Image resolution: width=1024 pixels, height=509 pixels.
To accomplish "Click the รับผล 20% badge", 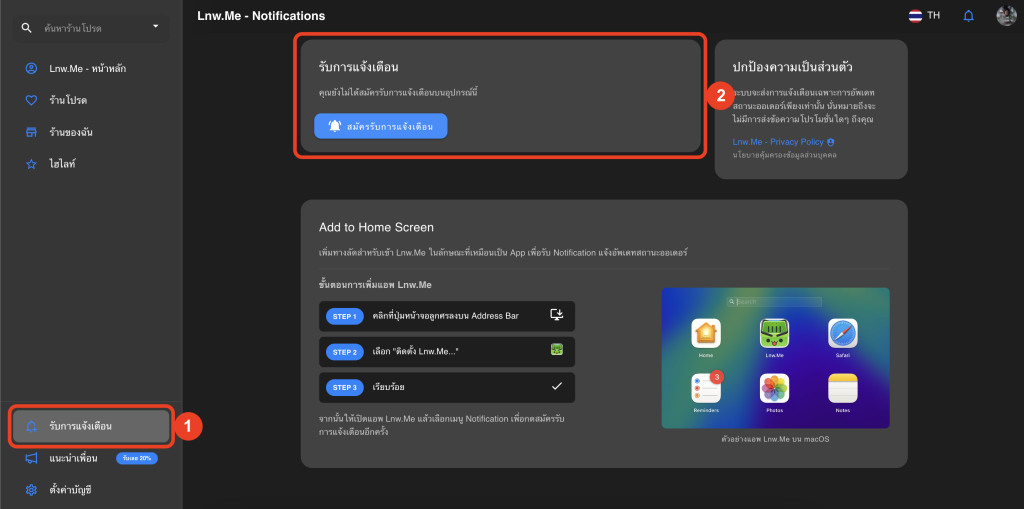I will pyautogui.click(x=137, y=458).
